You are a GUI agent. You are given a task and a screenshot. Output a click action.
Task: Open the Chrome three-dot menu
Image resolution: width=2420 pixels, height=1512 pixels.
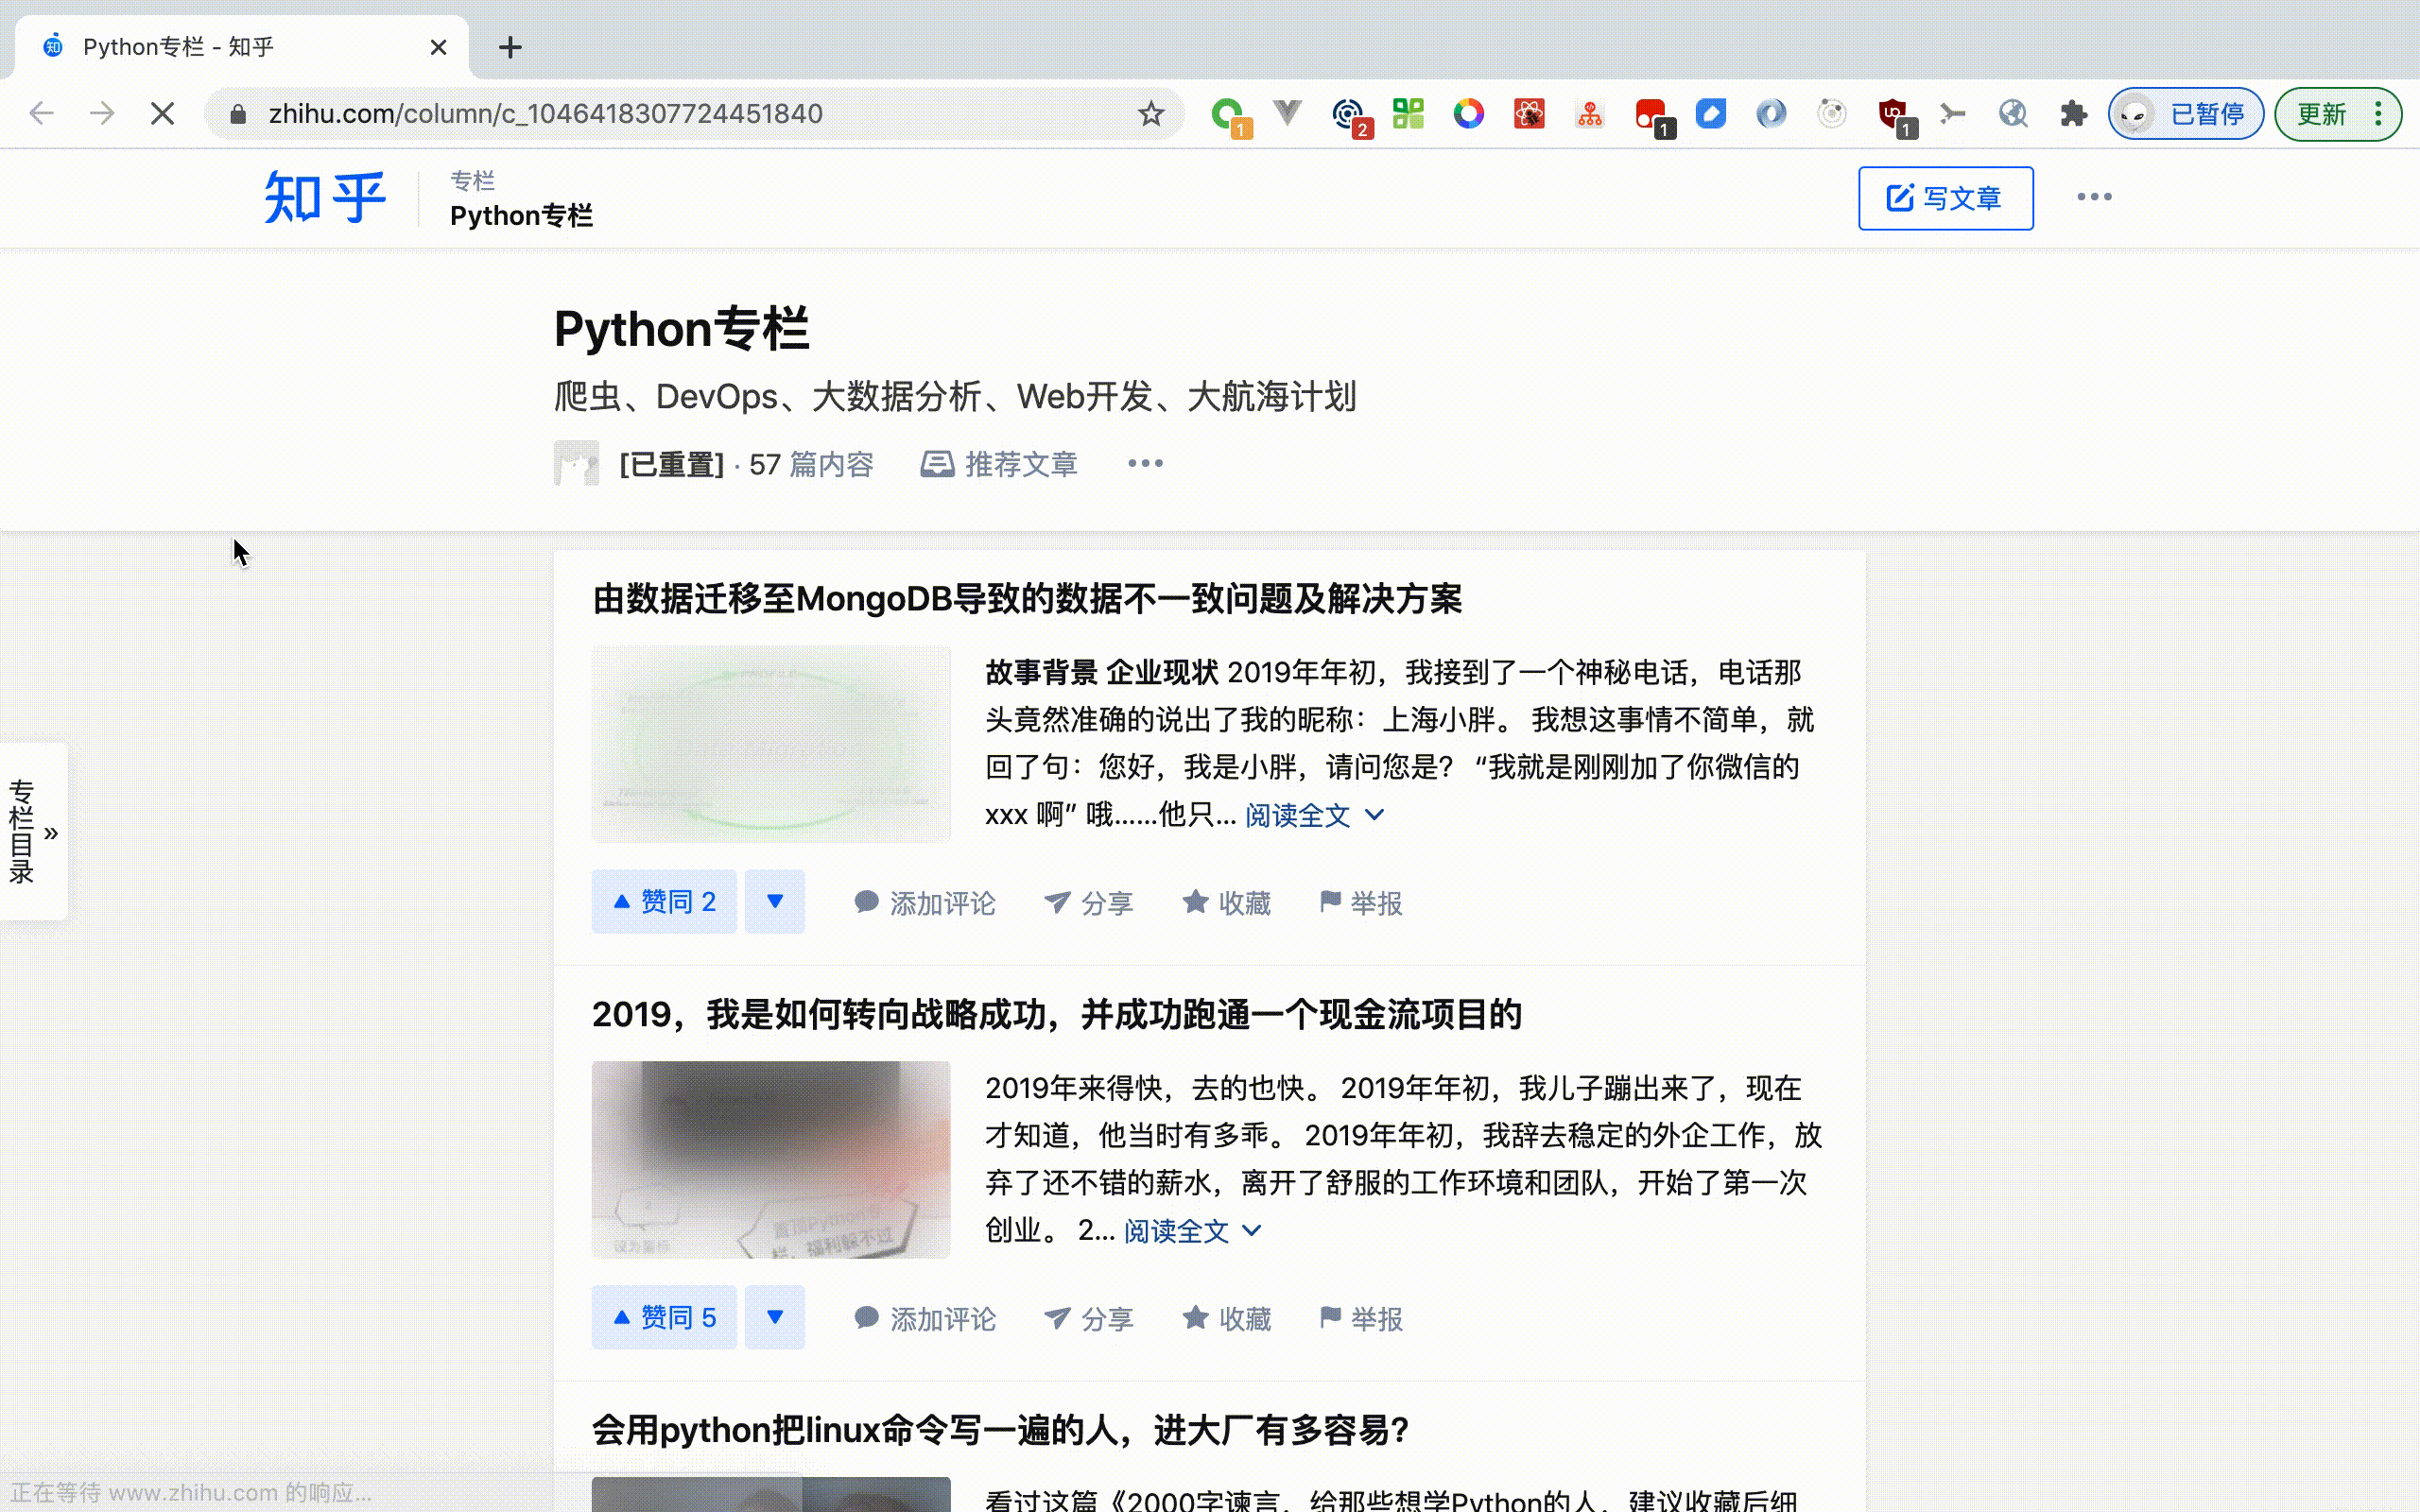2379,114
